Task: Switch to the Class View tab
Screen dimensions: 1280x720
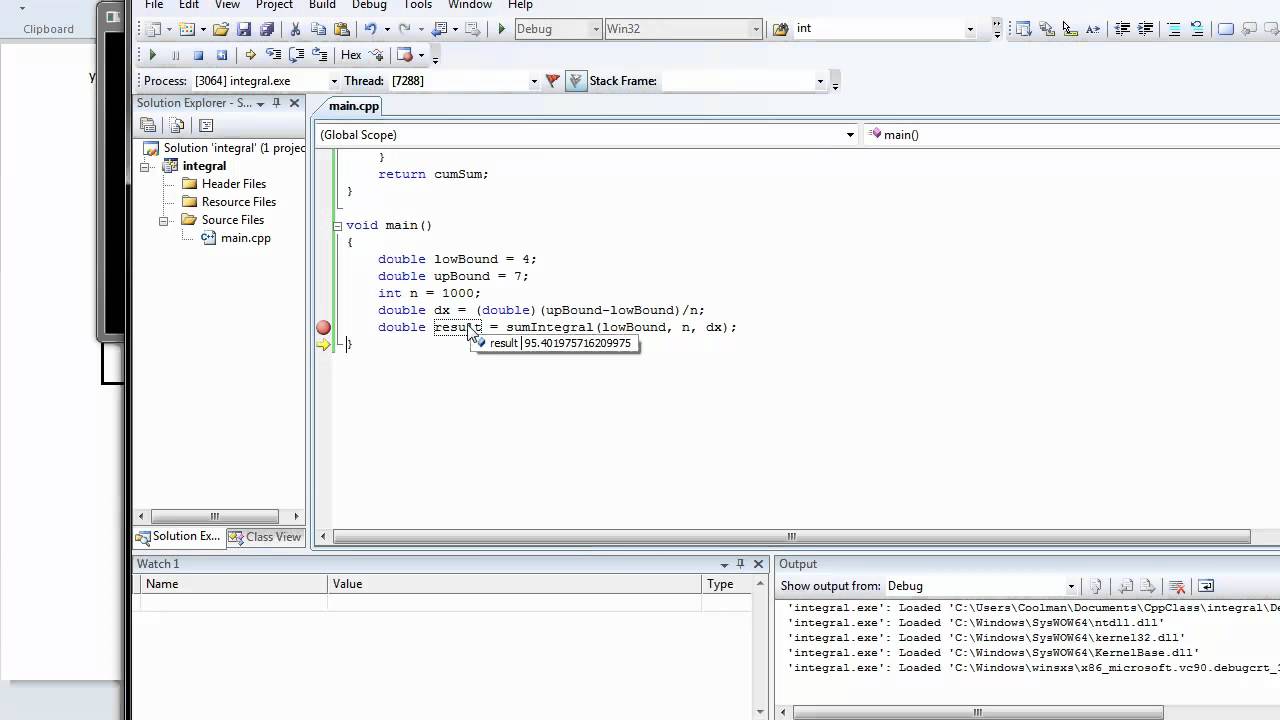Action: tap(265, 537)
